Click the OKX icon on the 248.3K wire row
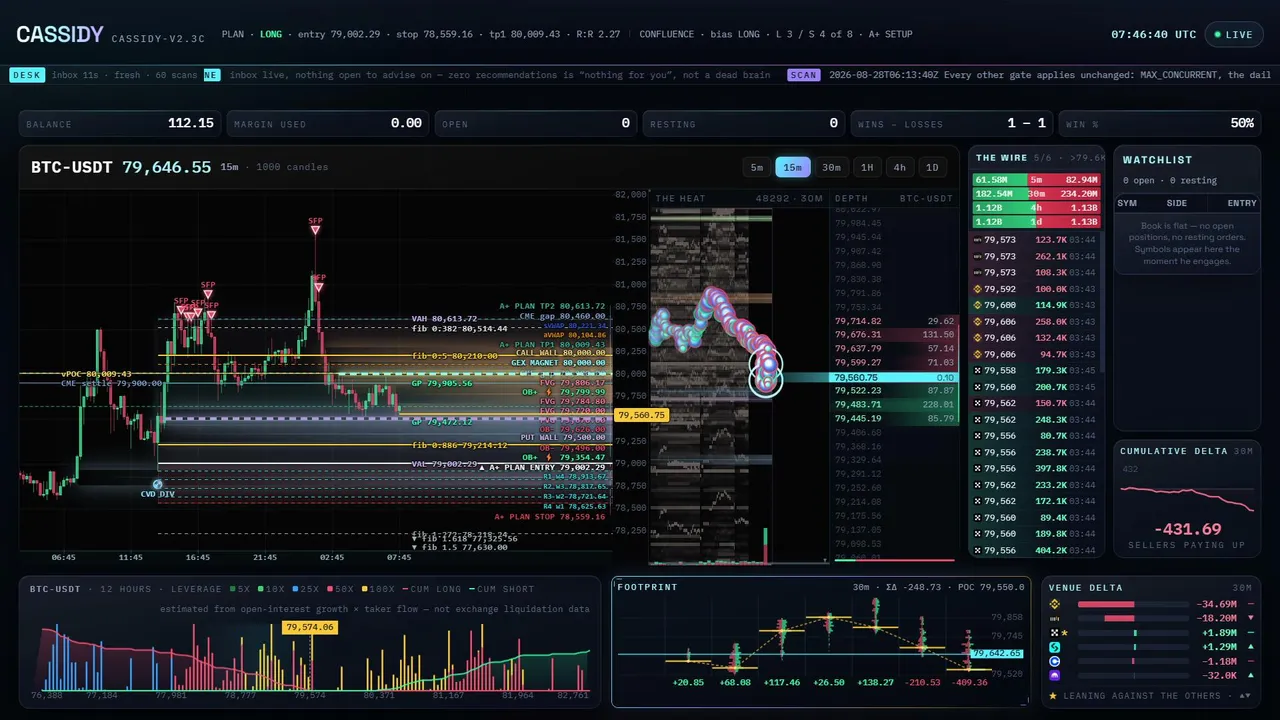The height and width of the screenshot is (720, 1280). pos(978,419)
